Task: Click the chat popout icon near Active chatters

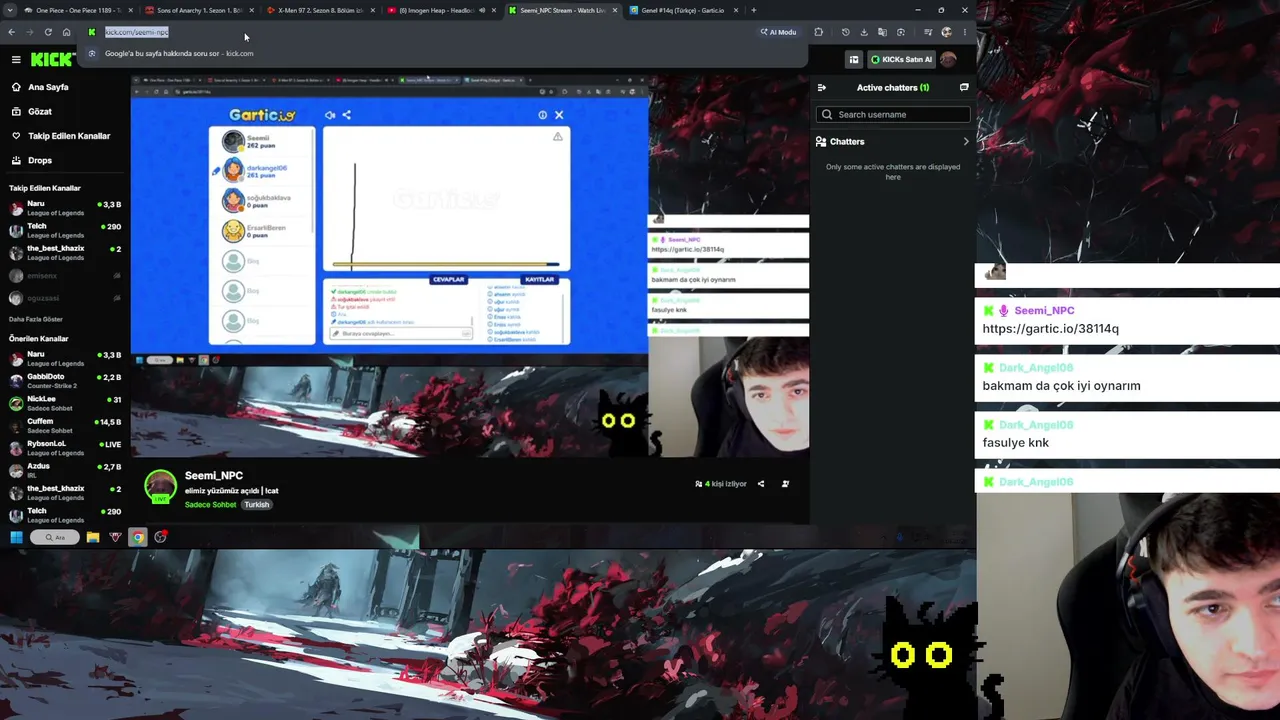Action: (x=964, y=87)
